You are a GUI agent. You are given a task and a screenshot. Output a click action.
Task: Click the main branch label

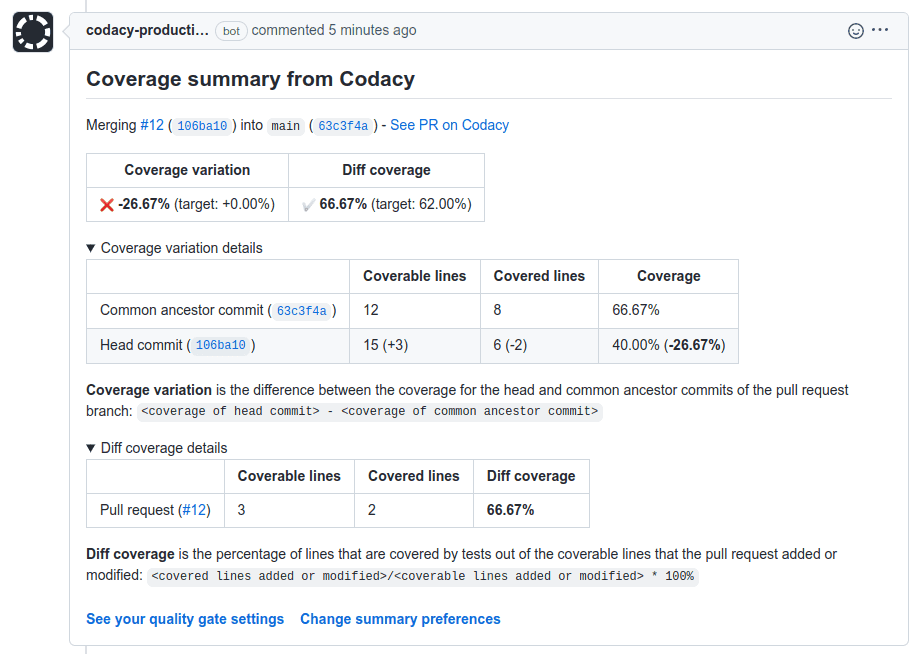[x=285, y=125]
